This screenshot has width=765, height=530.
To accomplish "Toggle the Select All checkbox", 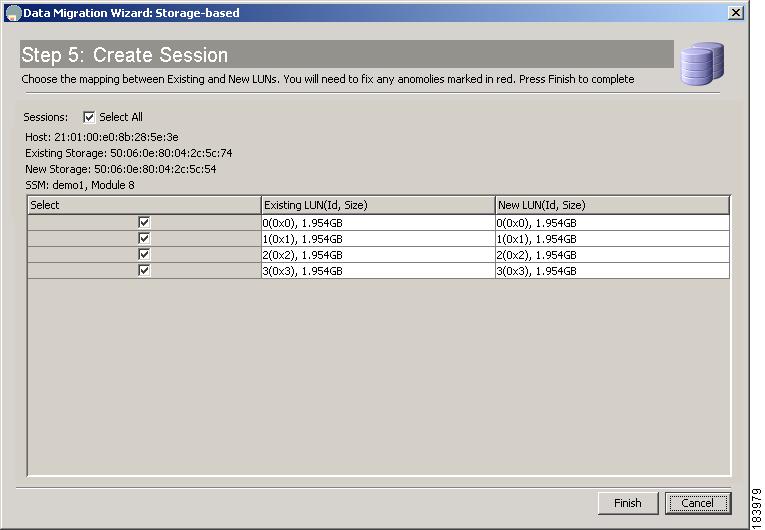I will point(89,117).
